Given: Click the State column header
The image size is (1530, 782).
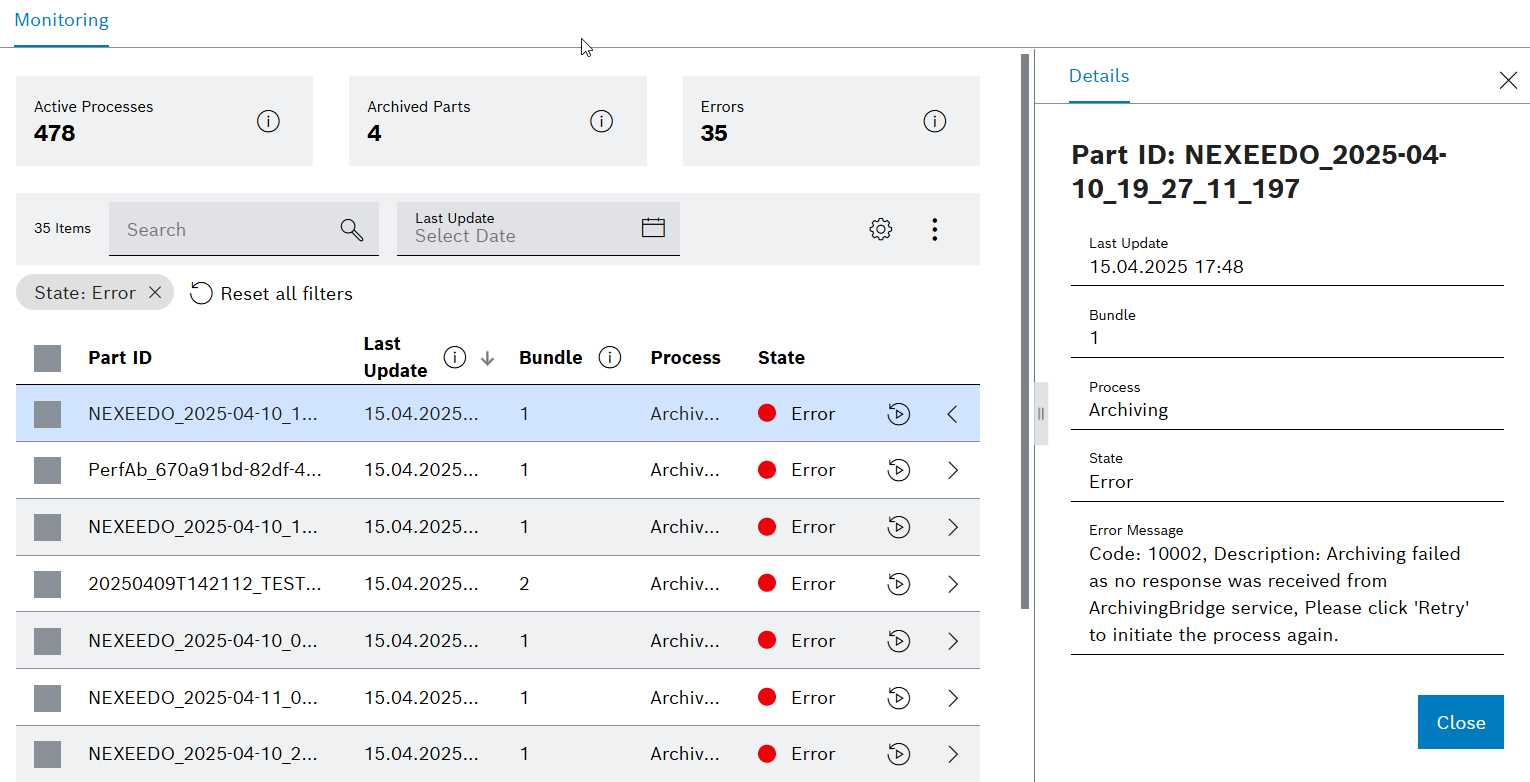Looking at the screenshot, I should point(781,357).
